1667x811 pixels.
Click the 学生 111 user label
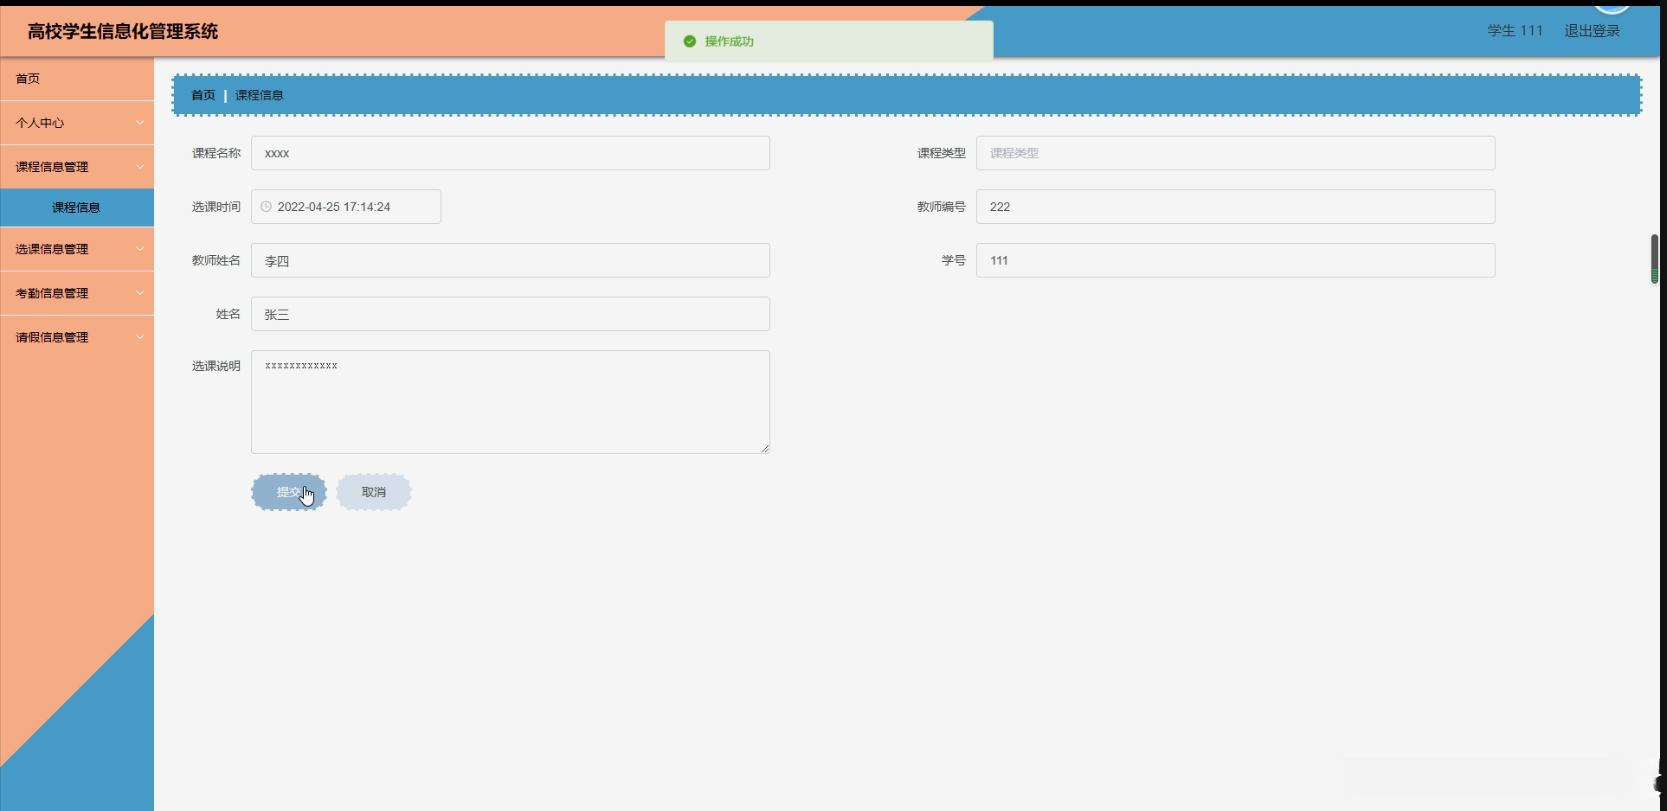coord(1515,31)
